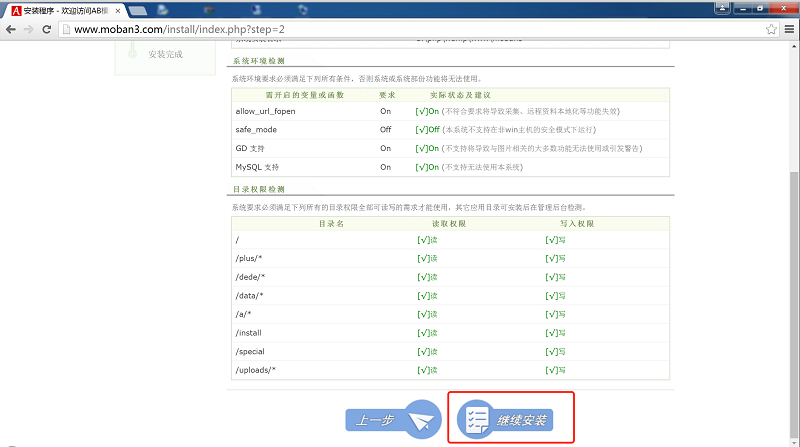Bookmark this page with the star icon

click(x=771, y=29)
